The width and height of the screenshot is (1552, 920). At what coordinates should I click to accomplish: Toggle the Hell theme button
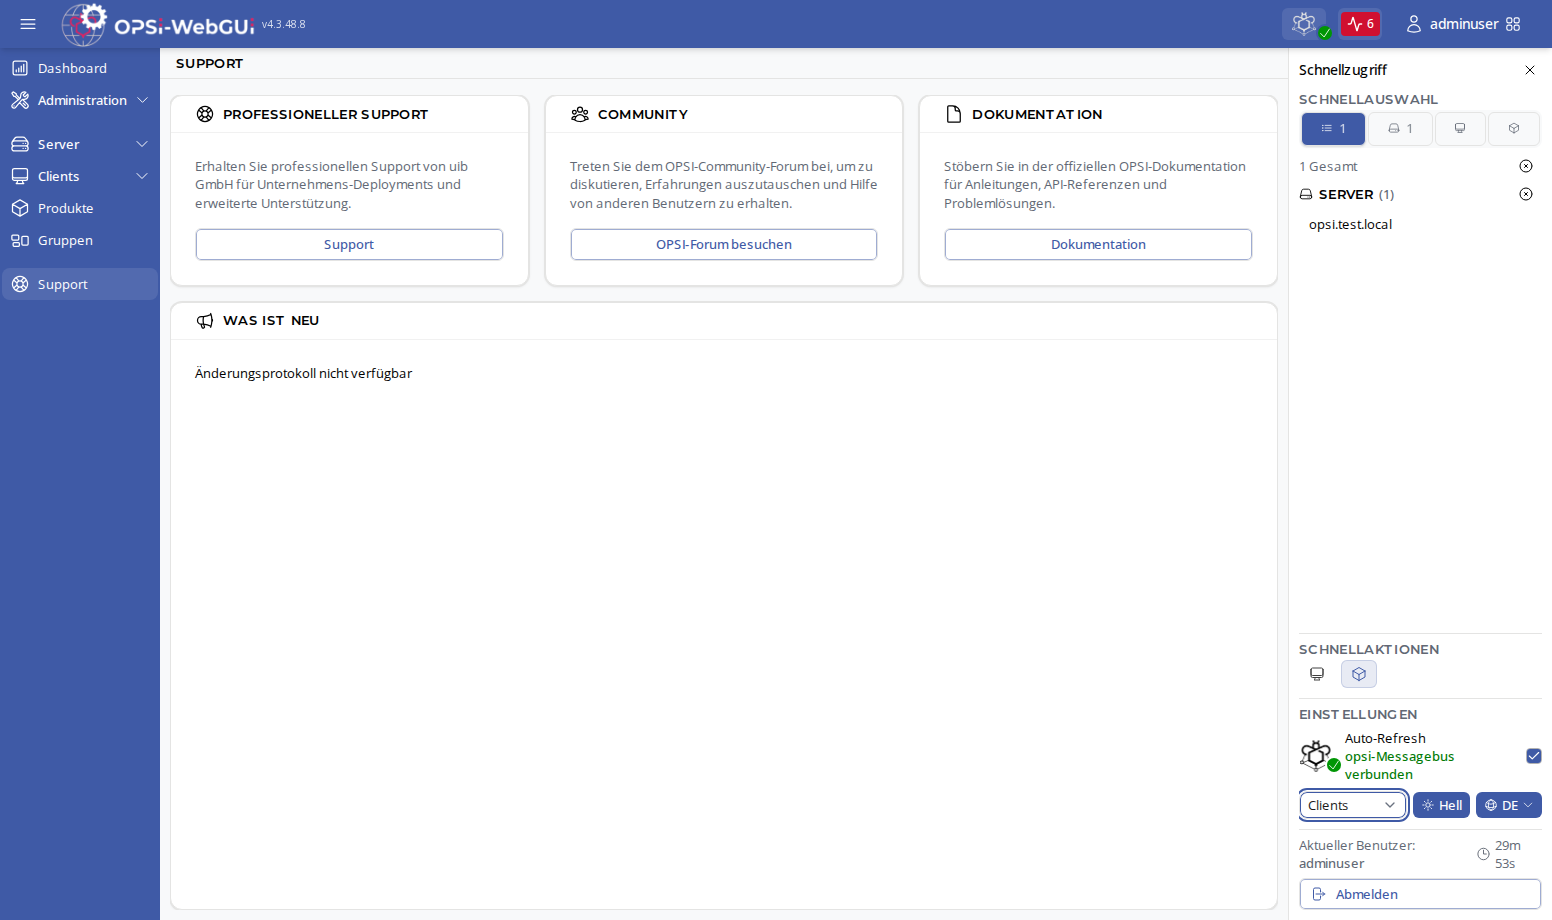pos(1441,805)
